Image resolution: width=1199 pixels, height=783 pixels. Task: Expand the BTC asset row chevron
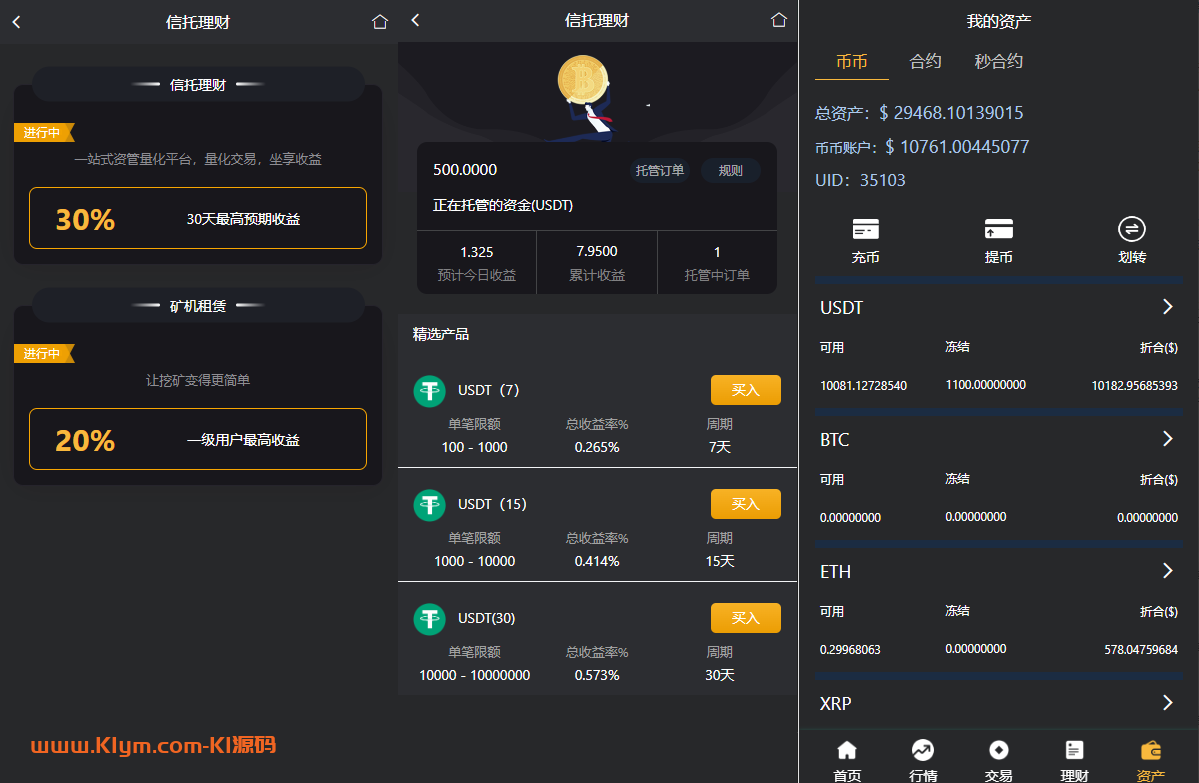(1168, 438)
